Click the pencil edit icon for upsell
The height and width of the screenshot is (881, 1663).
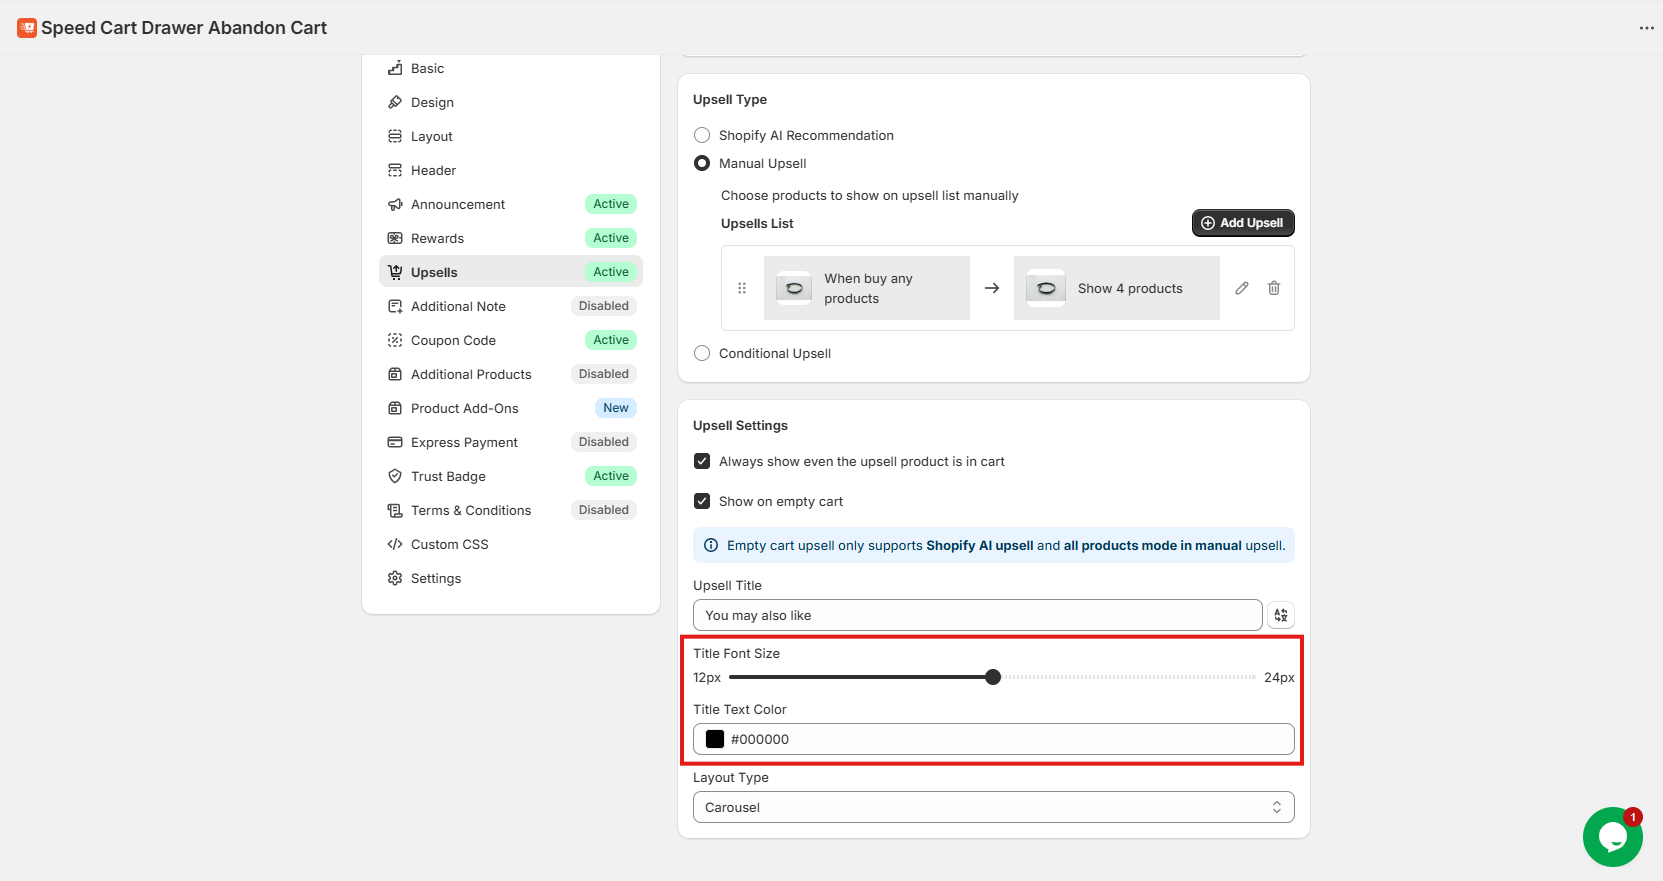pyautogui.click(x=1241, y=288)
